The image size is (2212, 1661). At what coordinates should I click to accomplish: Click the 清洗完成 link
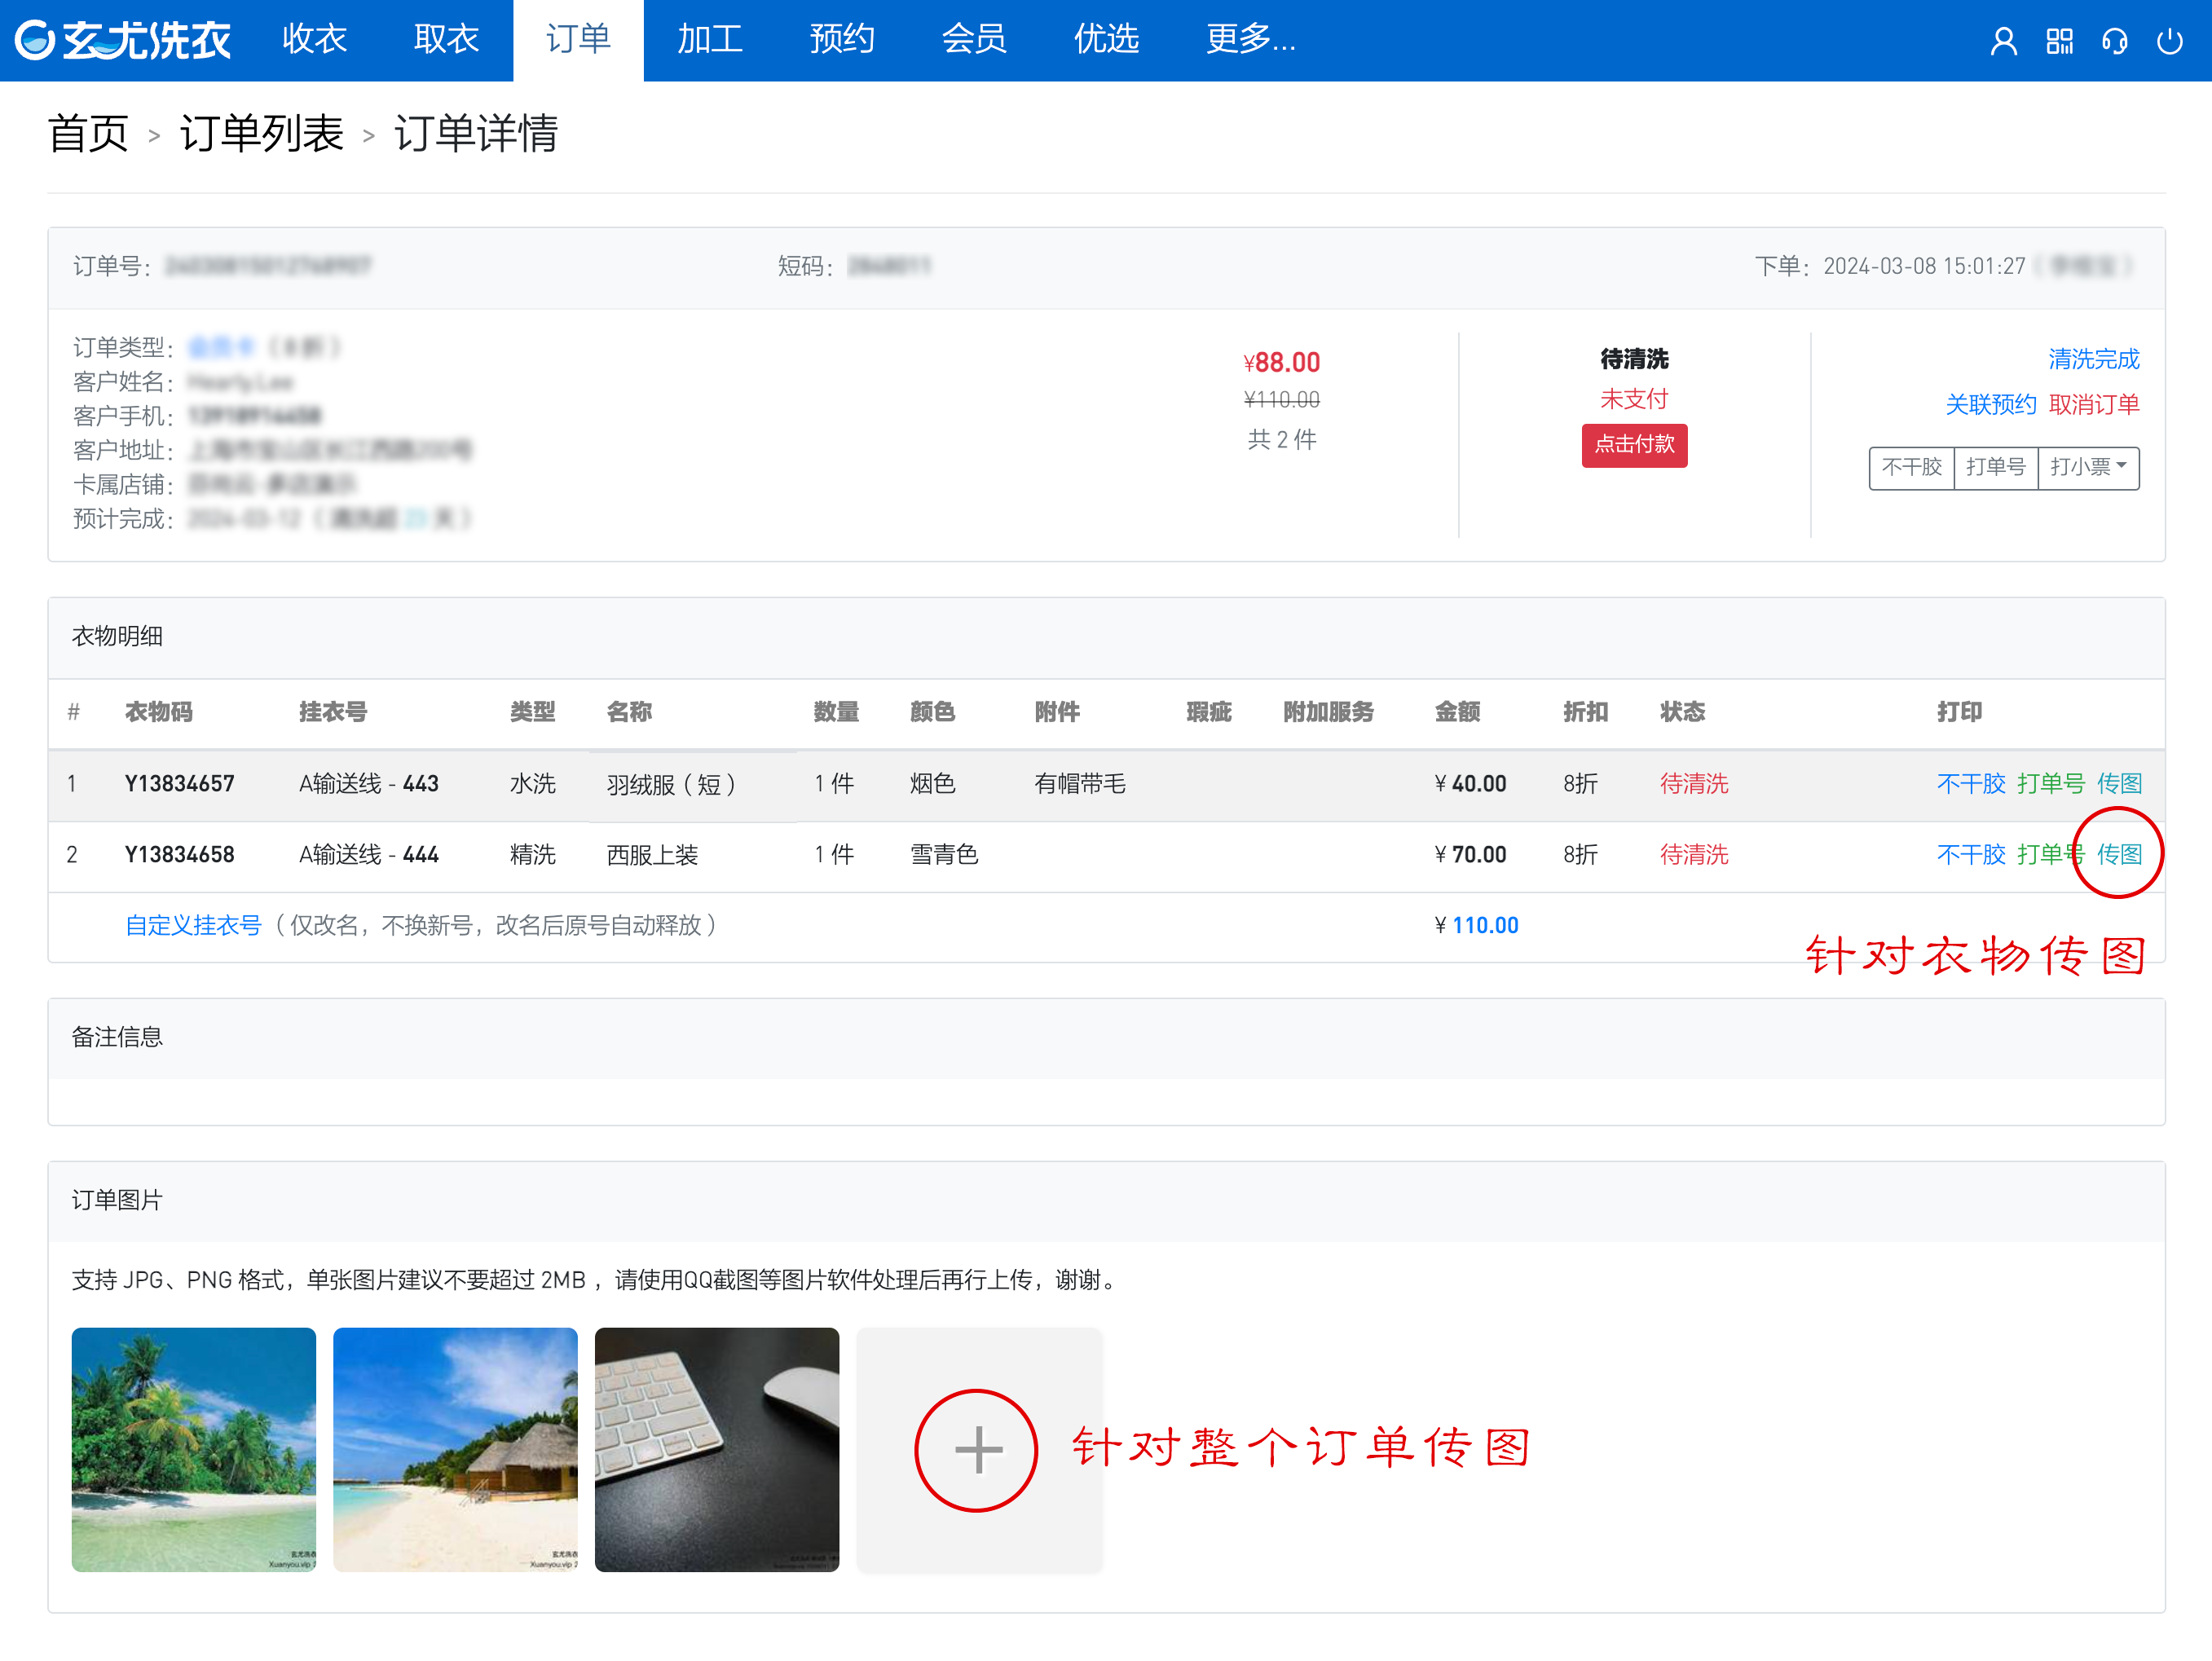[x=2092, y=359]
